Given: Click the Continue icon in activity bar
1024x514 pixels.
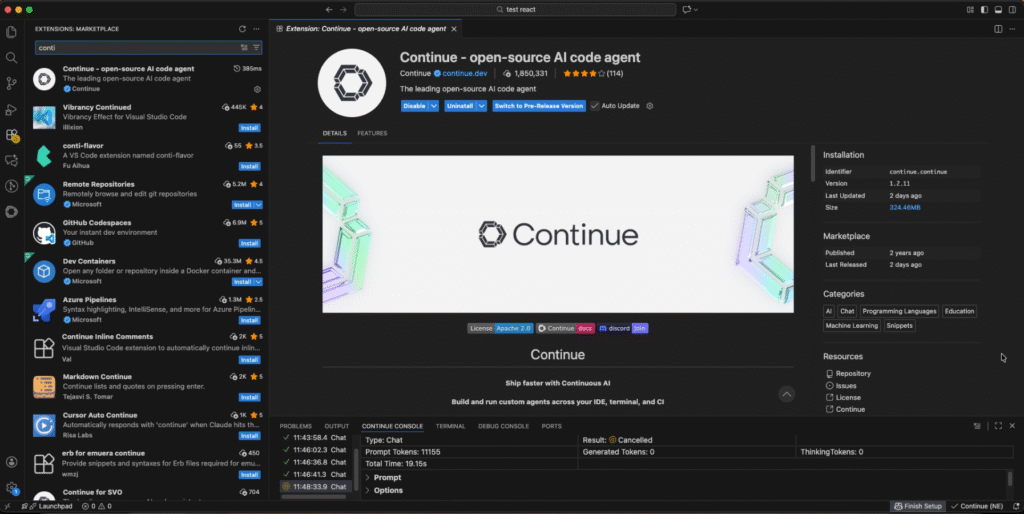Looking at the screenshot, I should coord(12,211).
